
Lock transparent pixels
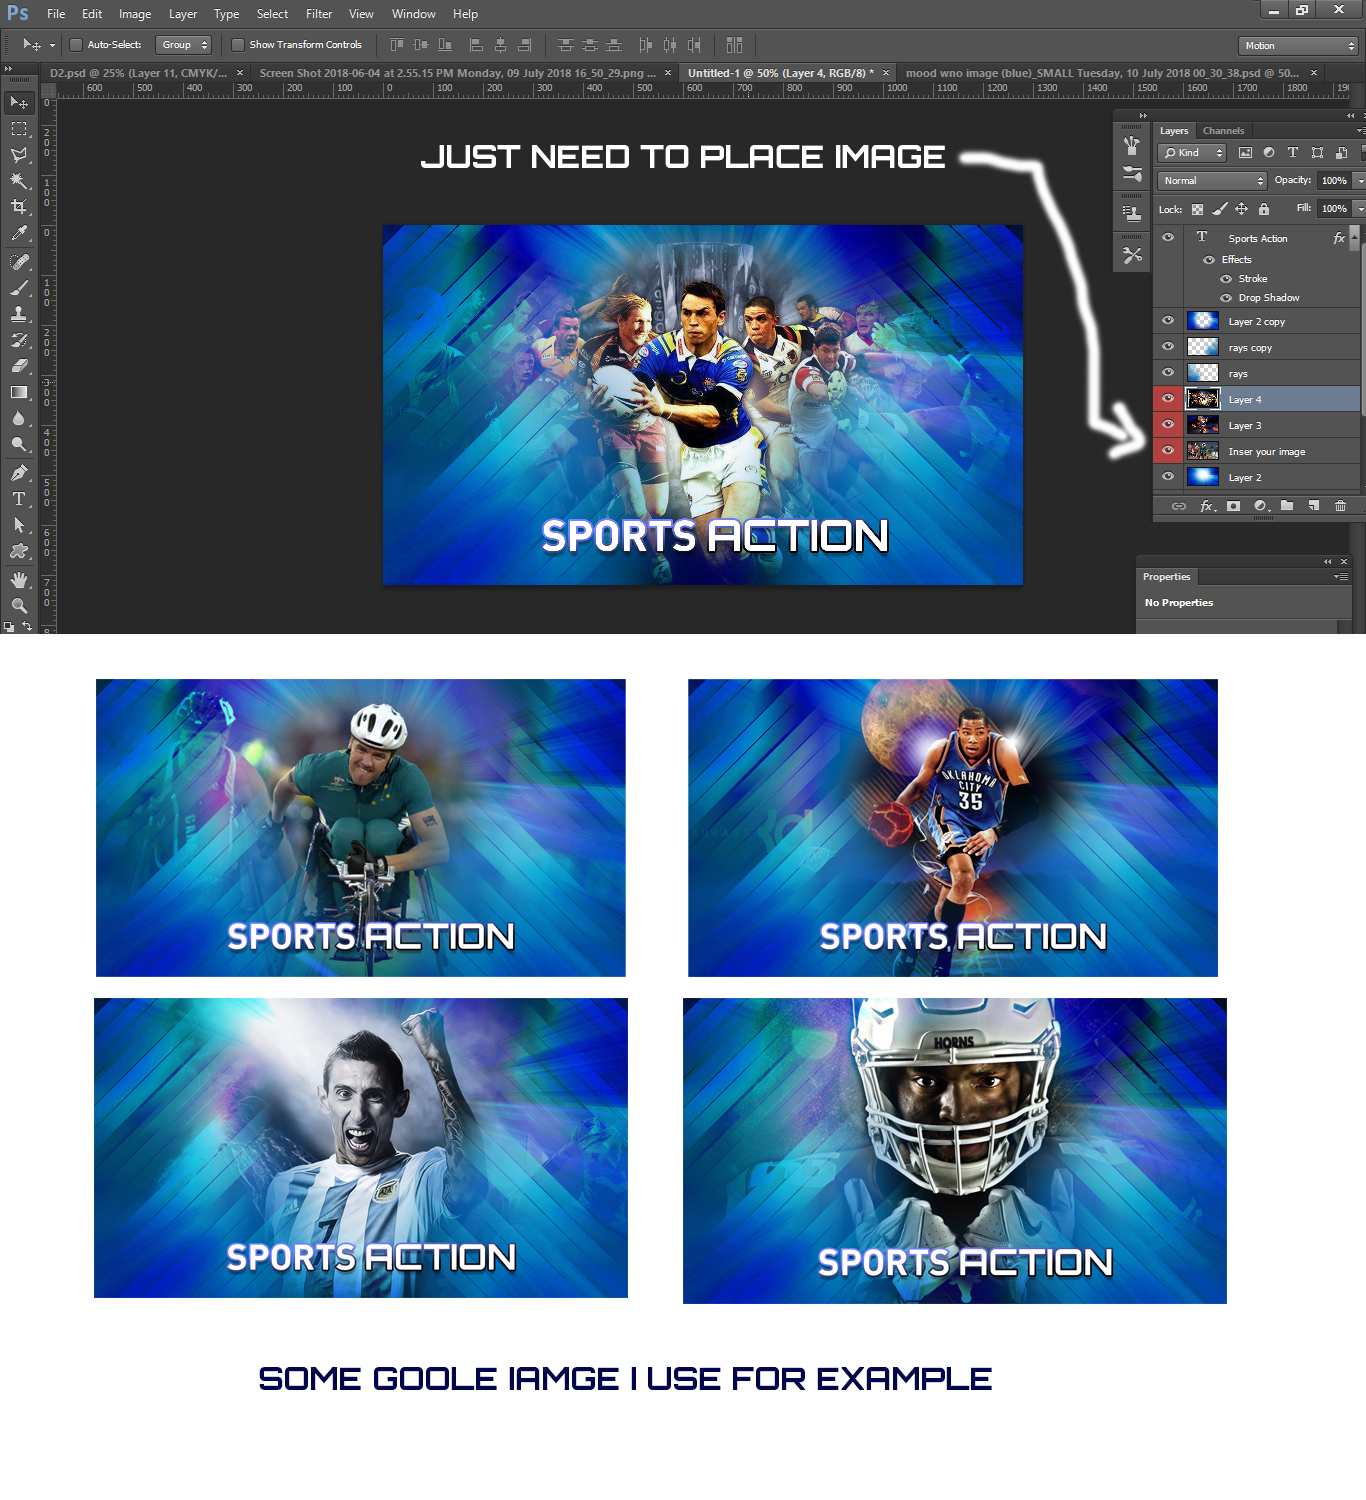click(x=1197, y=209)
